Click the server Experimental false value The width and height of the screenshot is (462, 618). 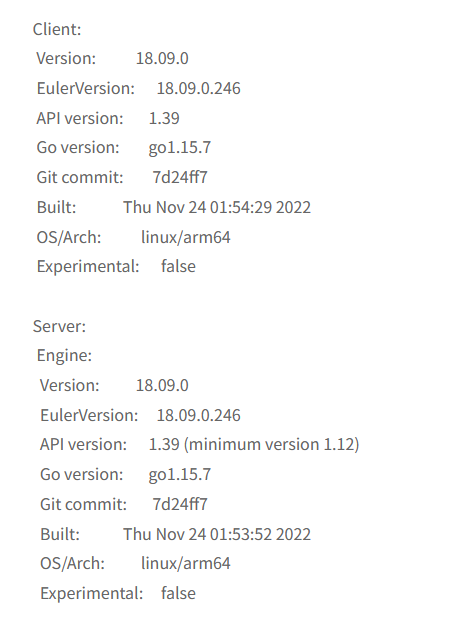pos(178,594)
